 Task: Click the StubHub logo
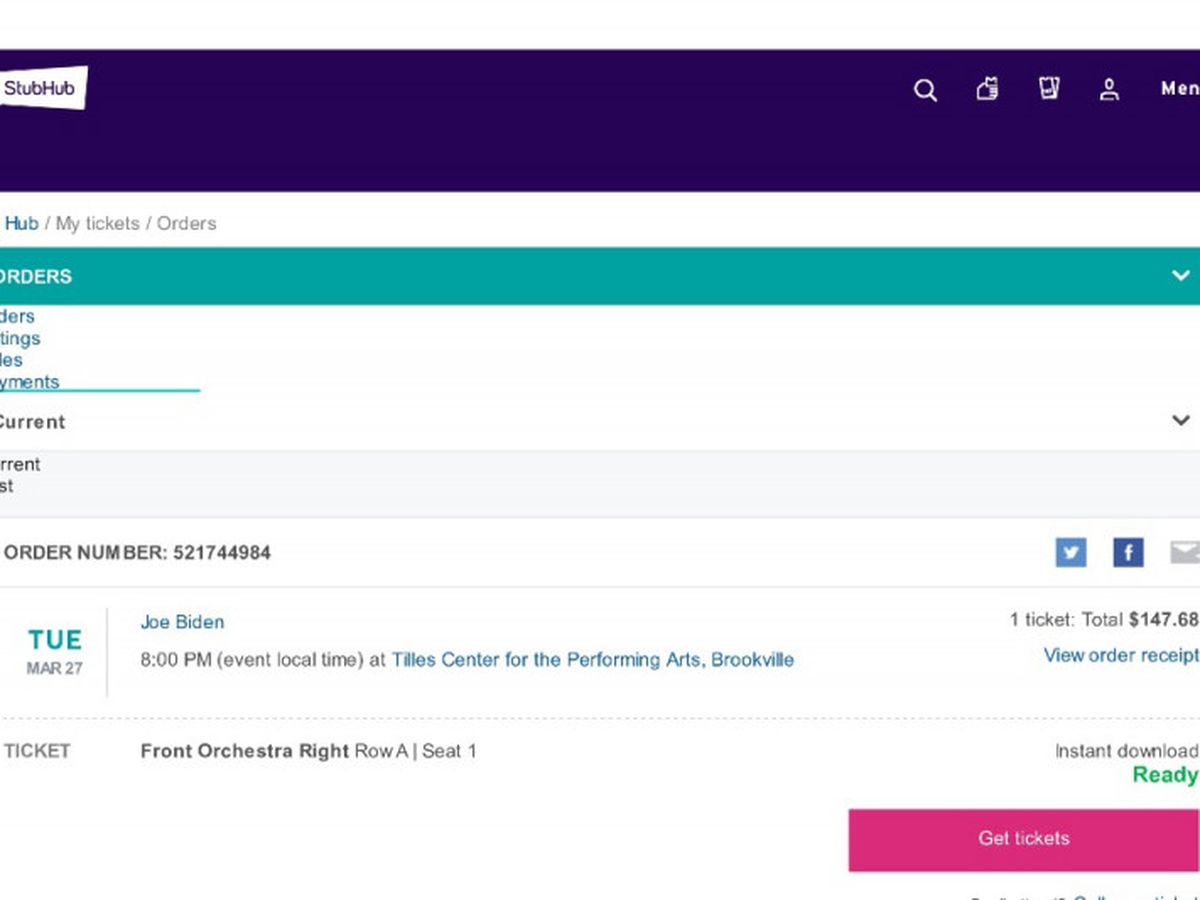click(x=42, y=88)
